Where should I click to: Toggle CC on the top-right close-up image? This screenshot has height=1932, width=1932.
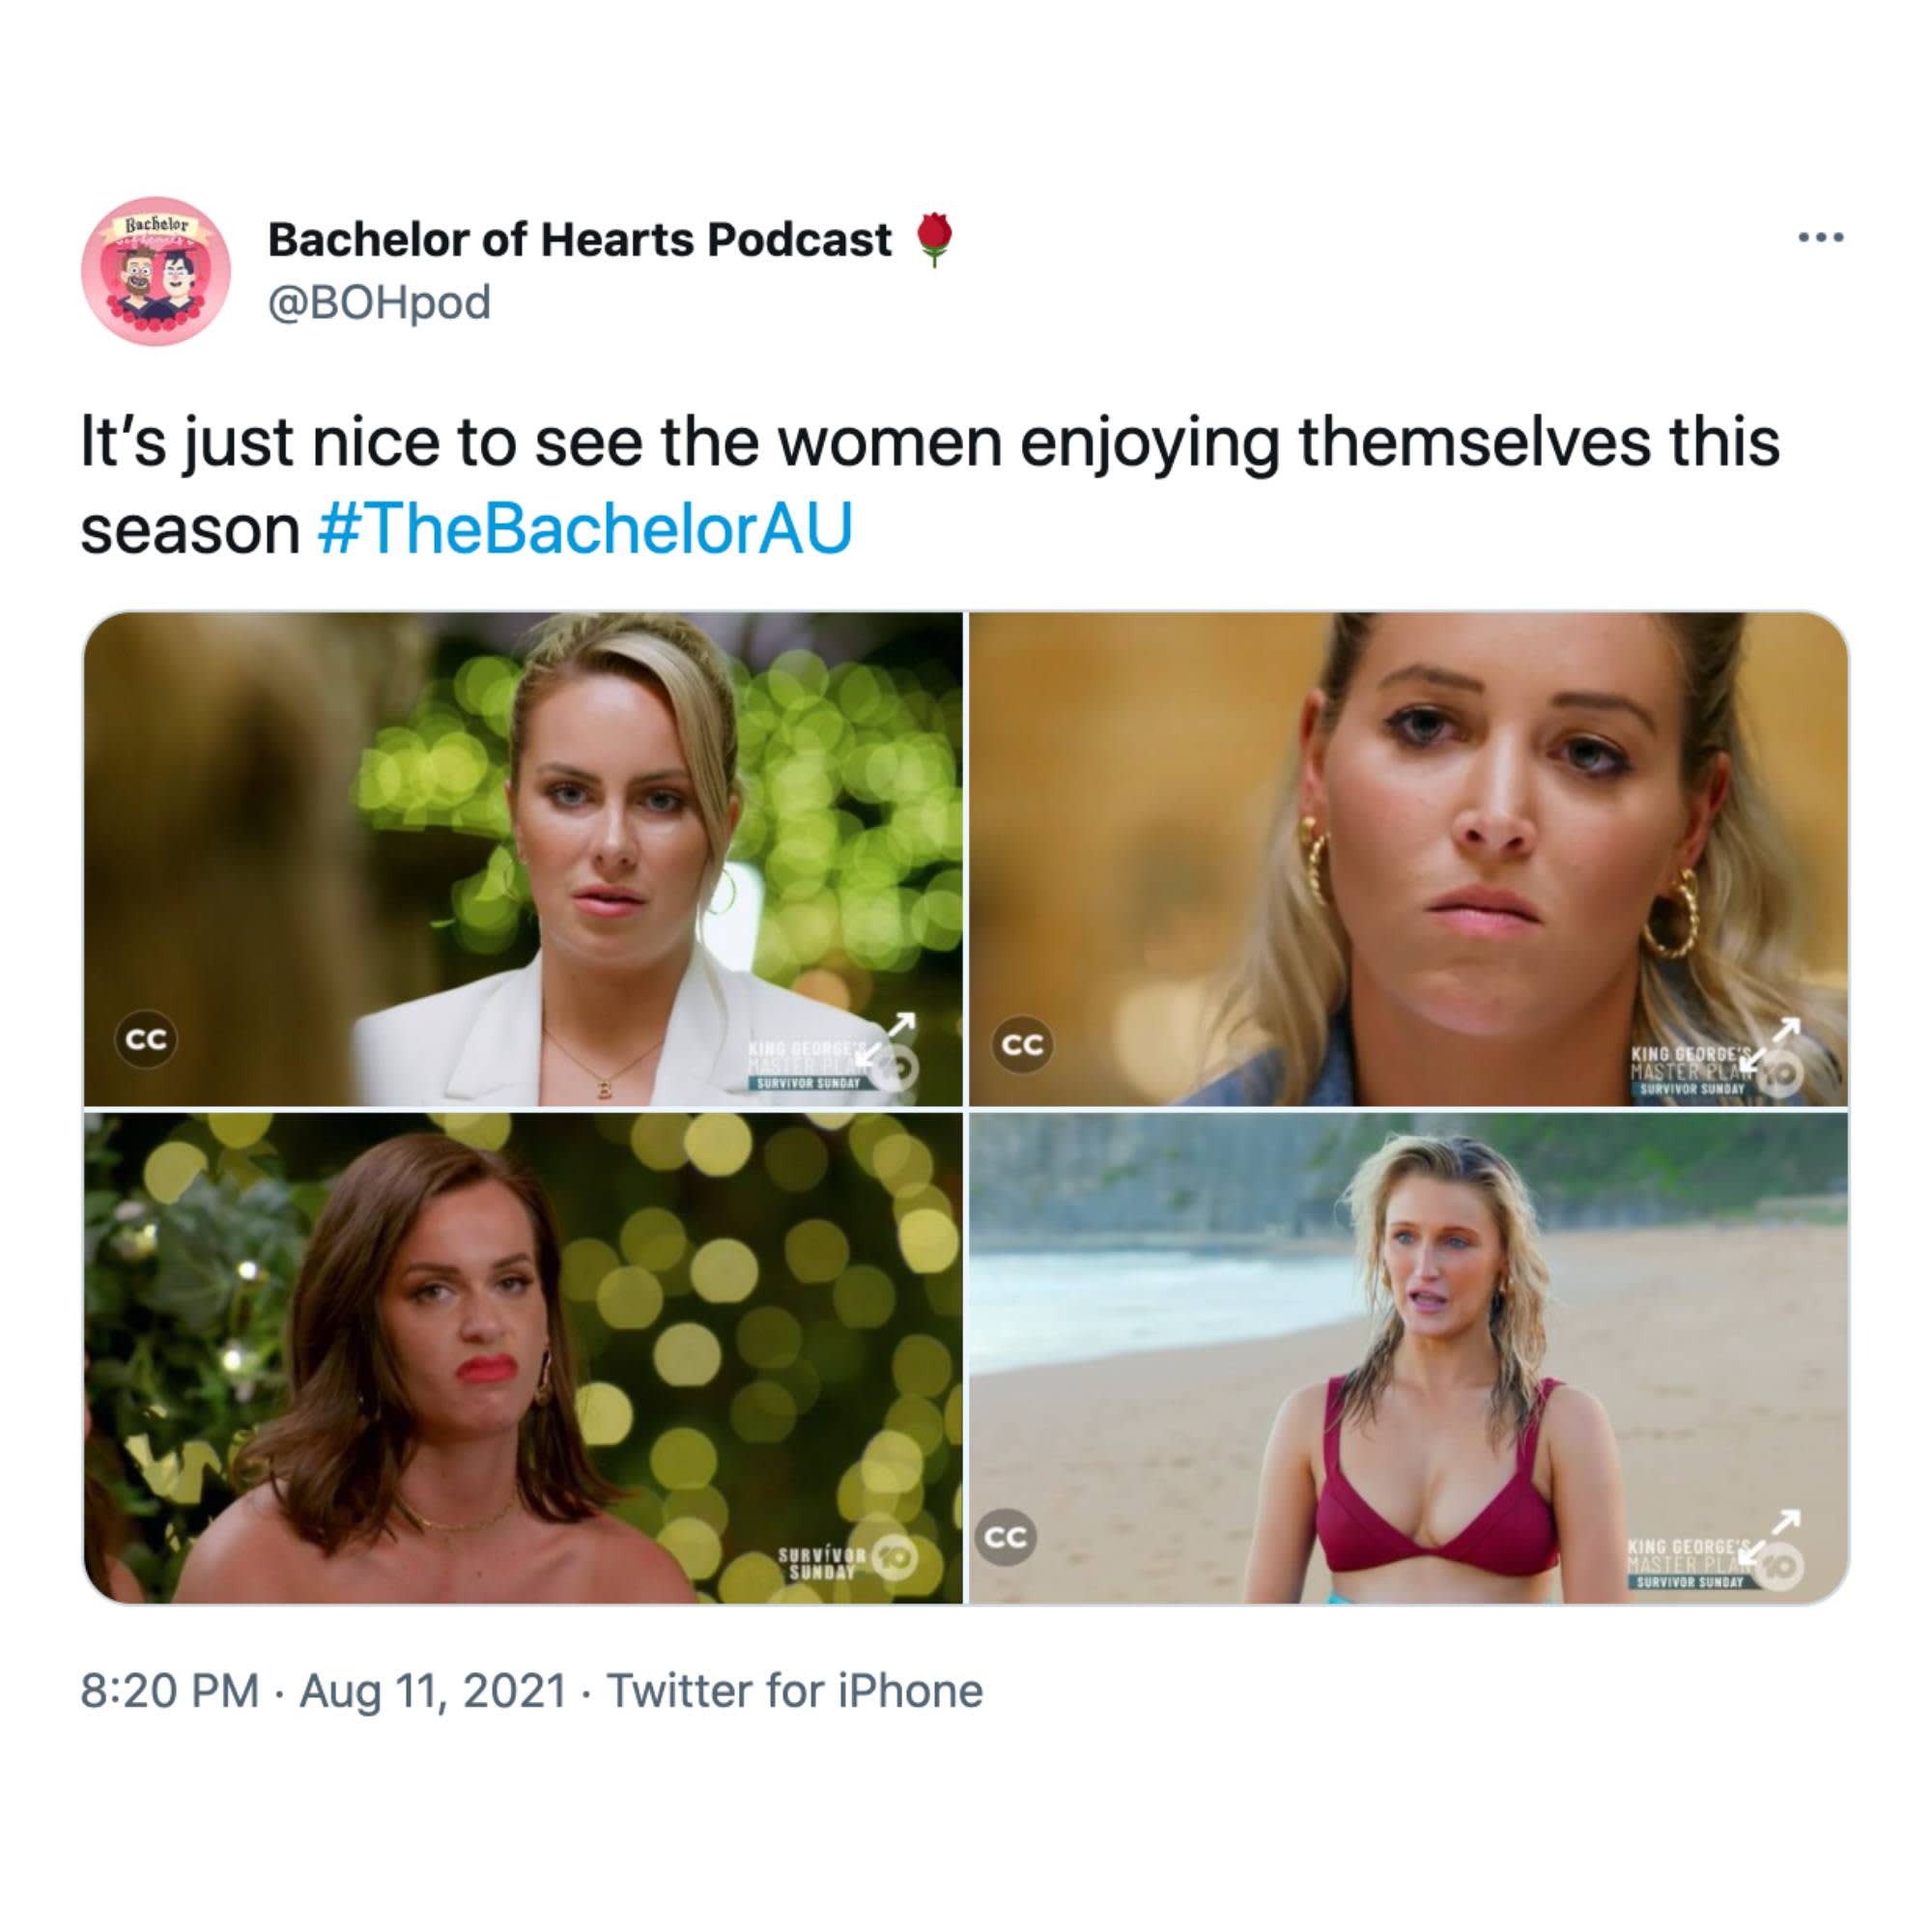pos(1022,1044)
